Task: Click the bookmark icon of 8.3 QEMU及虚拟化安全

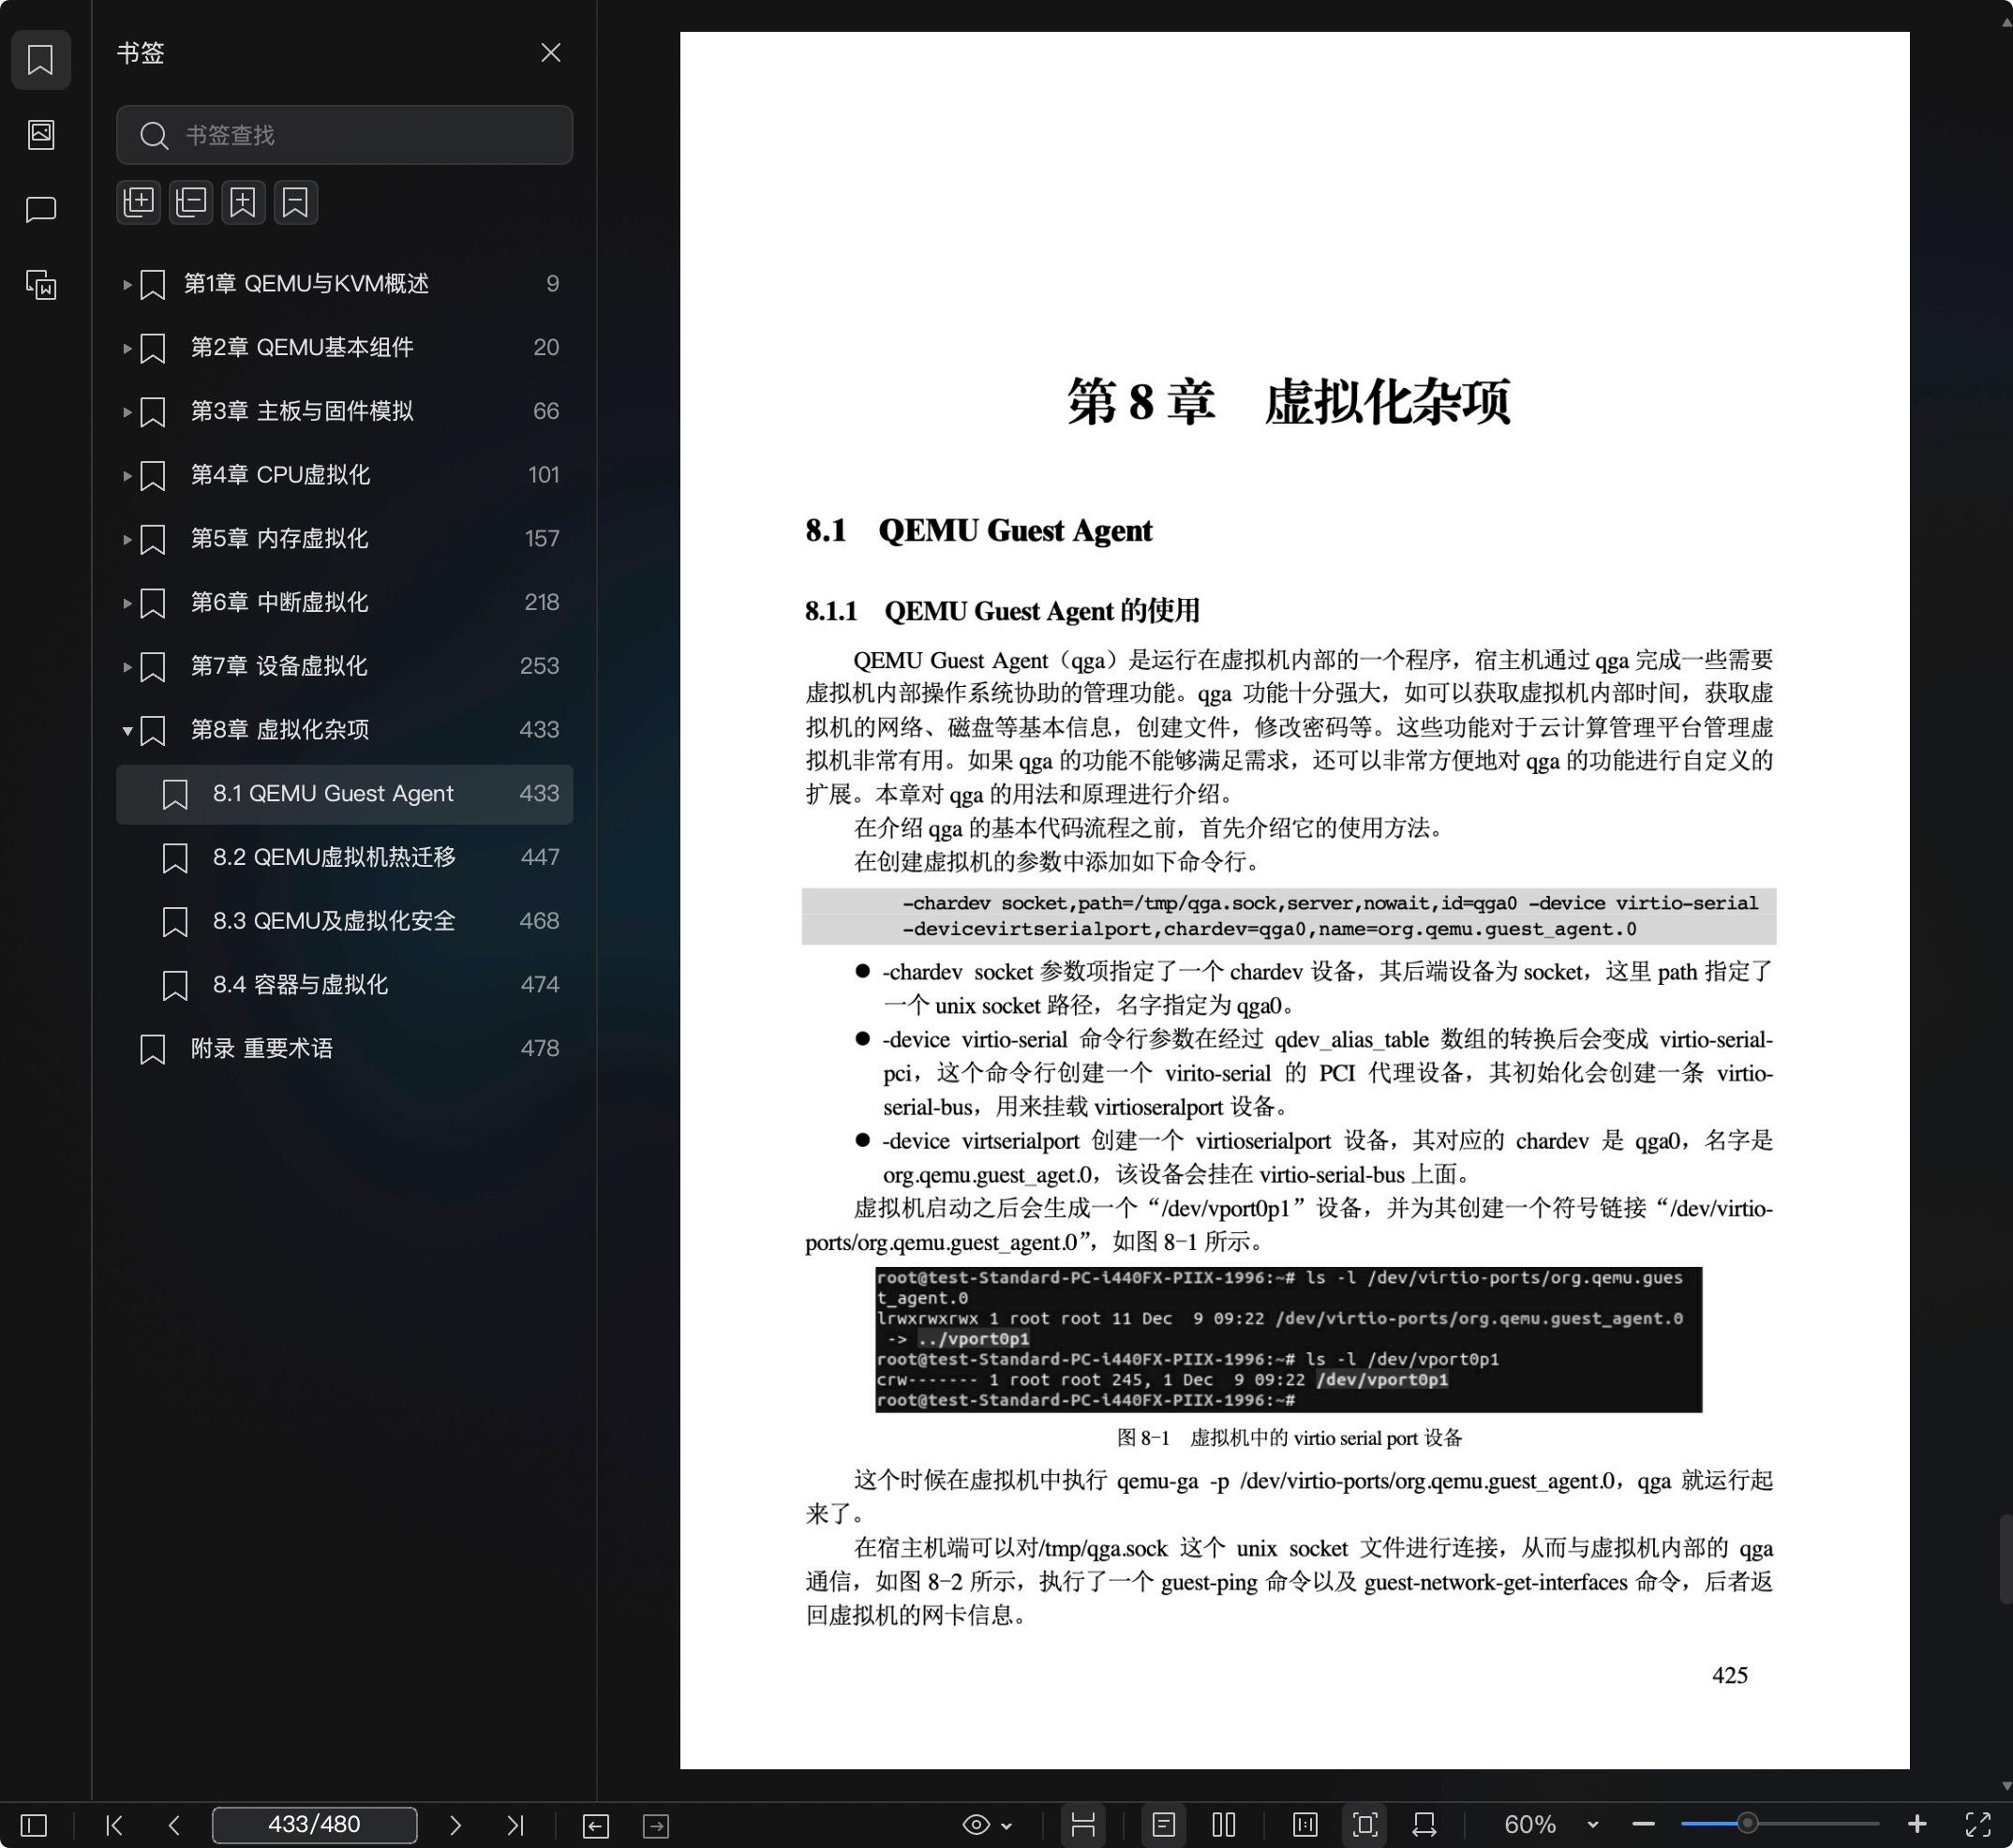Action: click(x=175, y=922)
